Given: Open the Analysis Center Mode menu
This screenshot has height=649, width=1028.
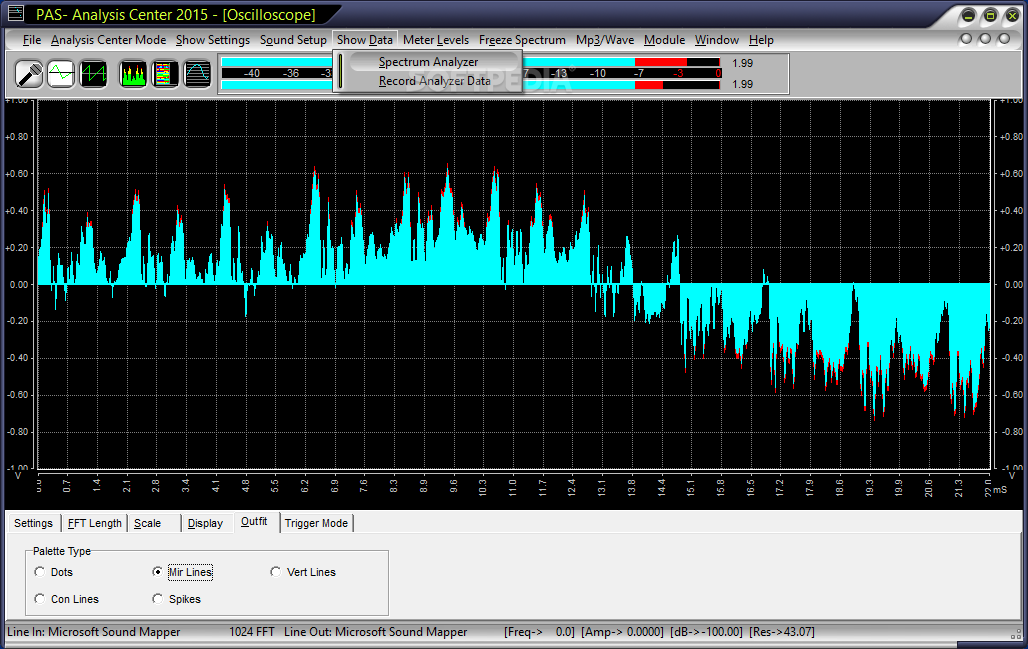Looking at the screenshot, I should 108,40.
